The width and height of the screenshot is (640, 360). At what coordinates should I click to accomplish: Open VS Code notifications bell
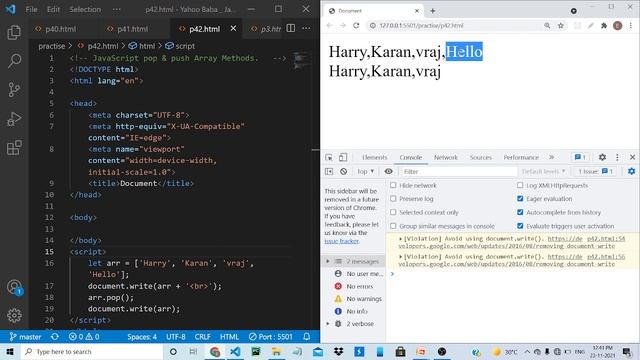point(307,337)
